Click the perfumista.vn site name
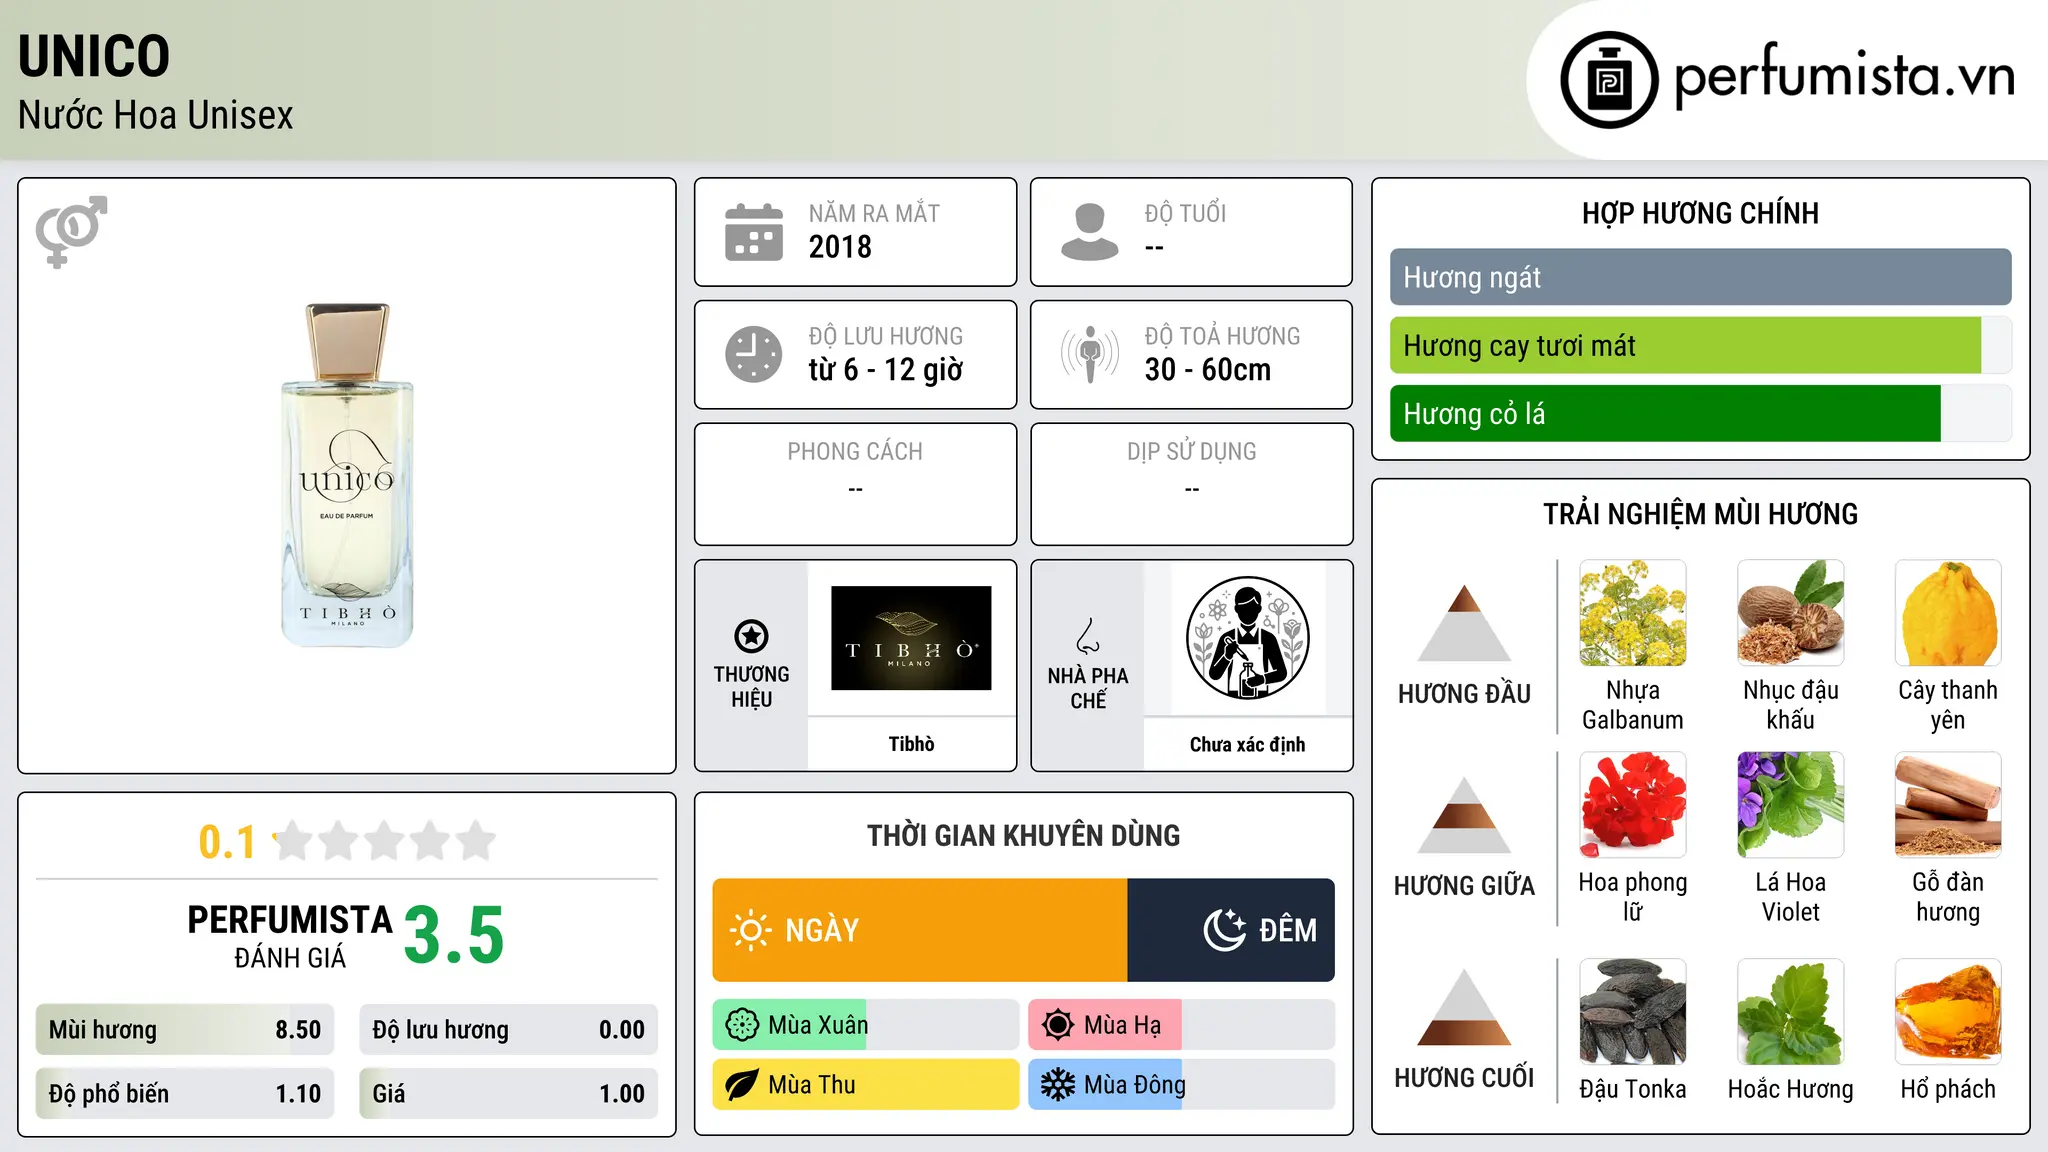 [1844, 77]
